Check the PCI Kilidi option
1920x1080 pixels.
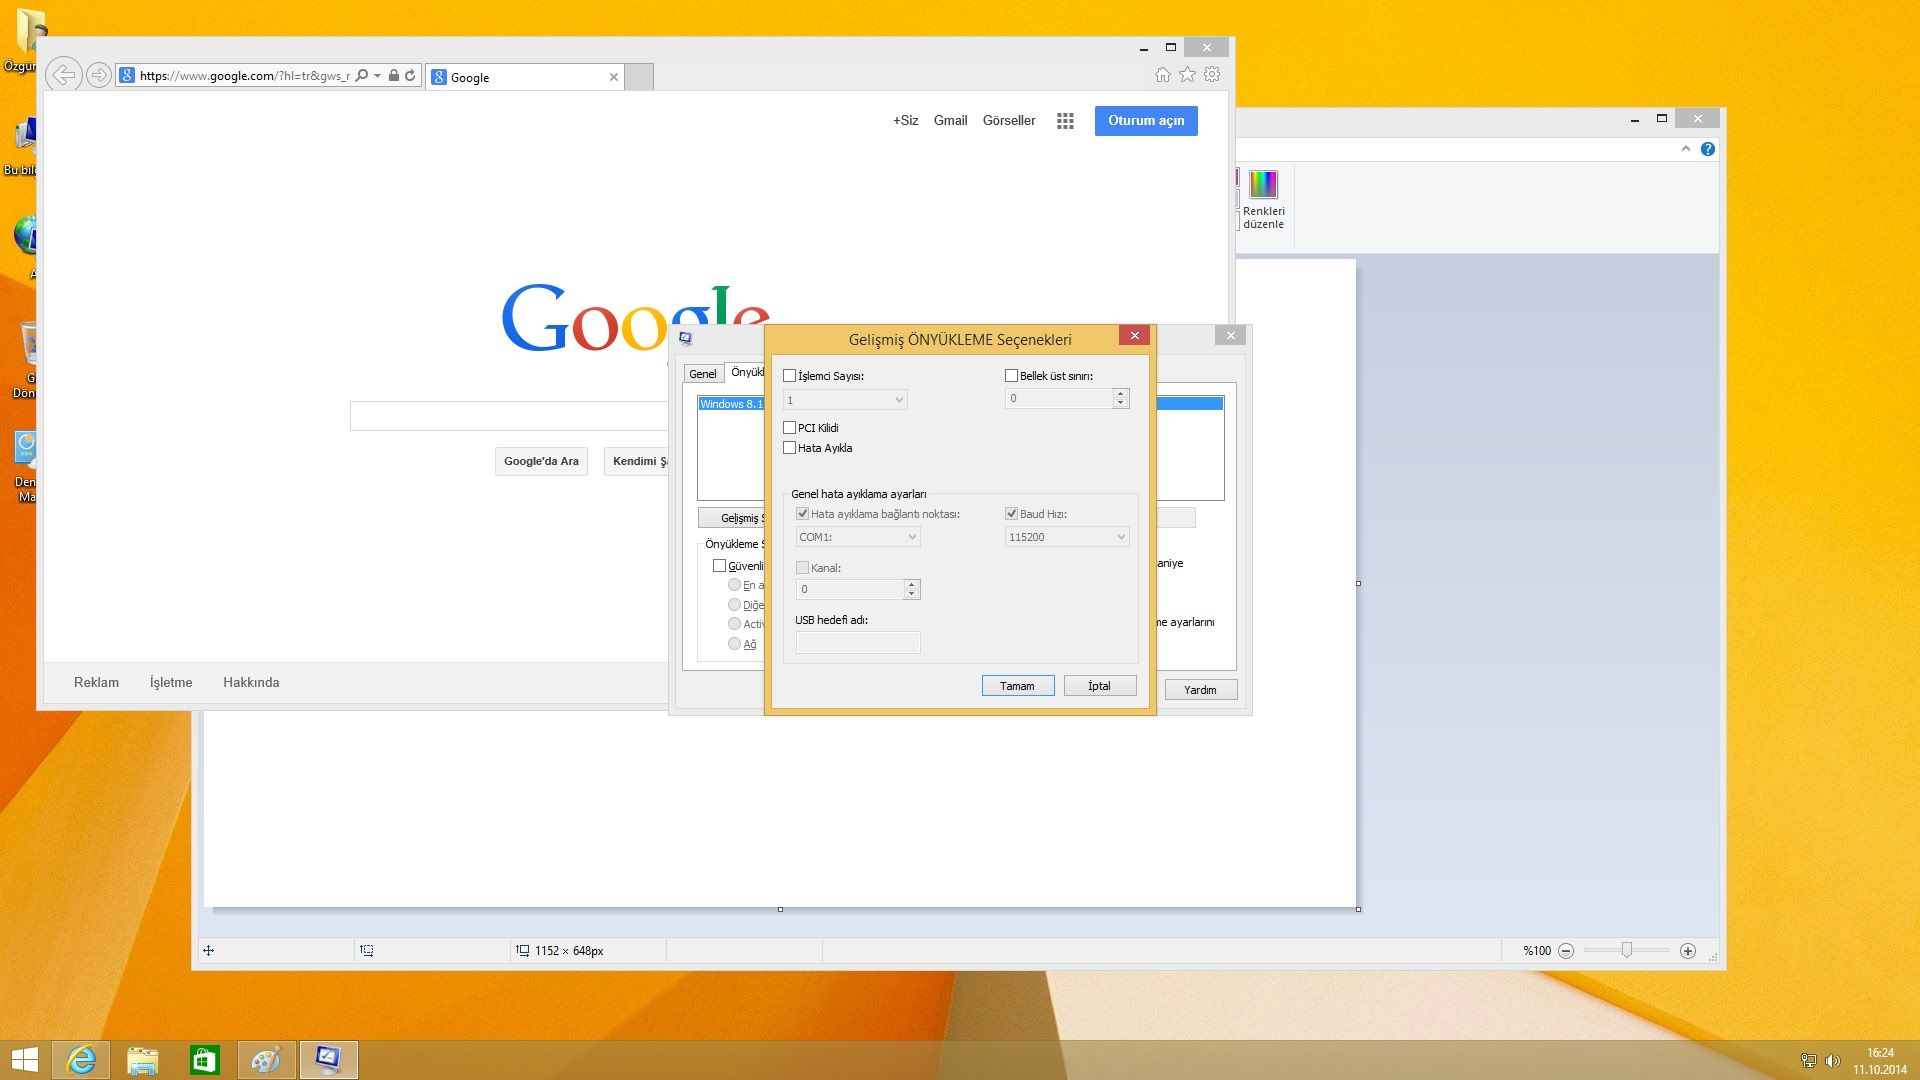790,428
